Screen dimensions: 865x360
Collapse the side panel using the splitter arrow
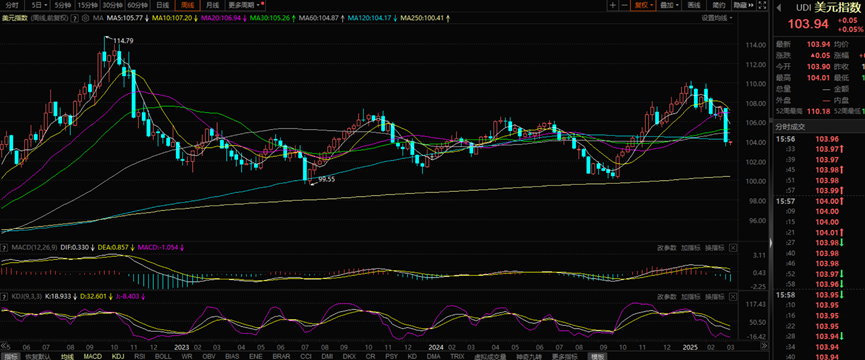(770, 243)
